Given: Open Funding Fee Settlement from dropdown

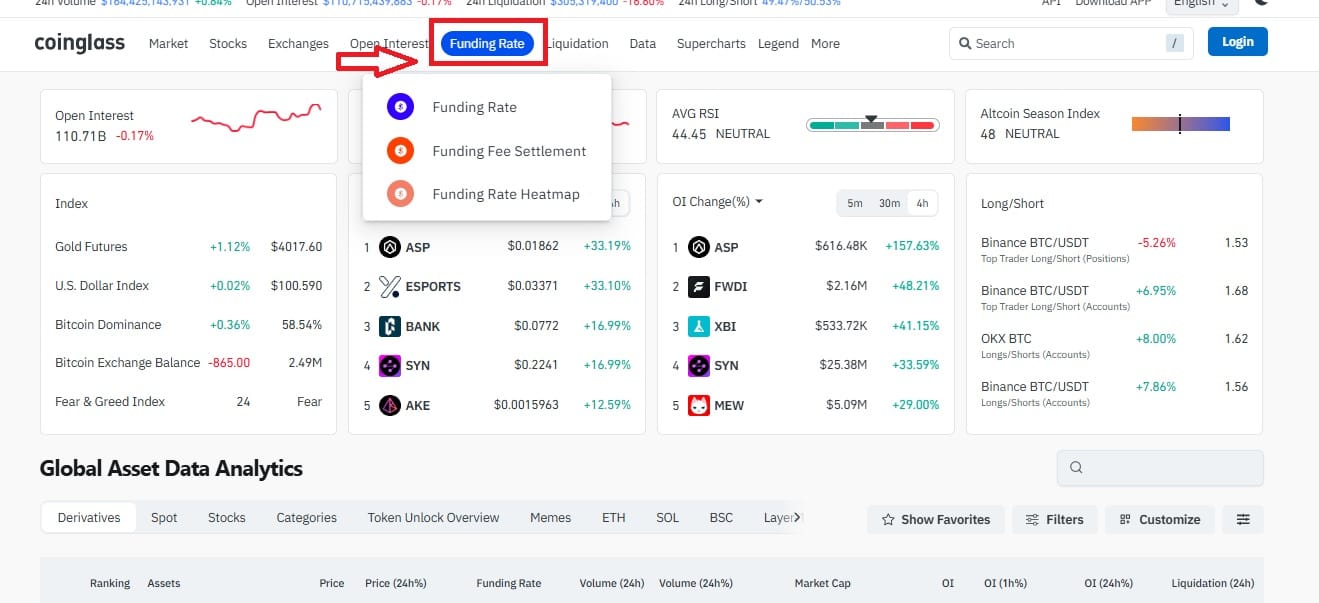Looking at the screenshot, I should tap(509, 151).
